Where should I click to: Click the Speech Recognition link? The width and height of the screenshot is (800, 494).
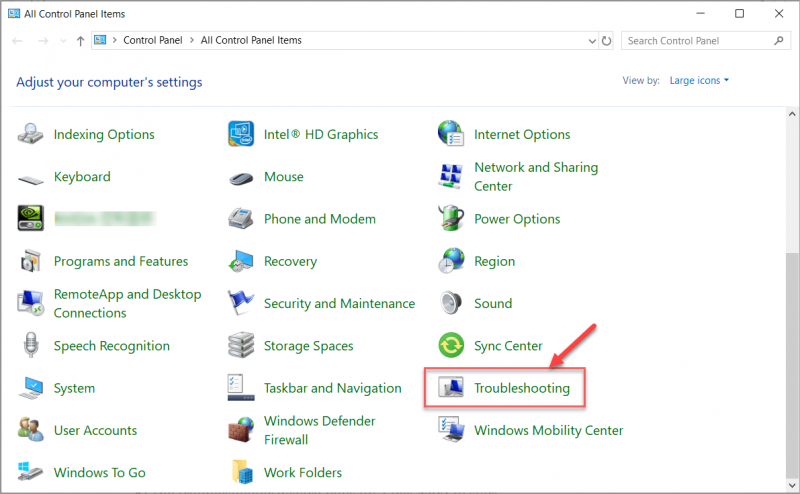tap(112, 346)
